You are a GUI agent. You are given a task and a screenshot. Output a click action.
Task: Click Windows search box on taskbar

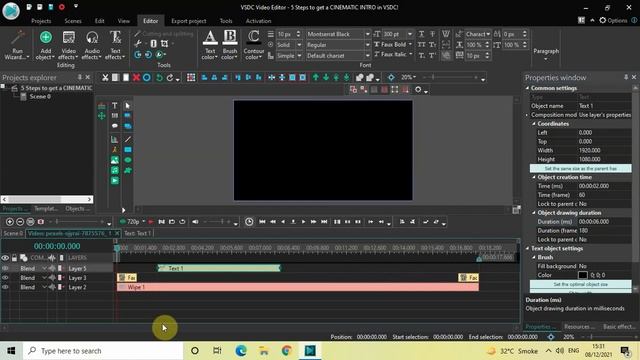103,351
